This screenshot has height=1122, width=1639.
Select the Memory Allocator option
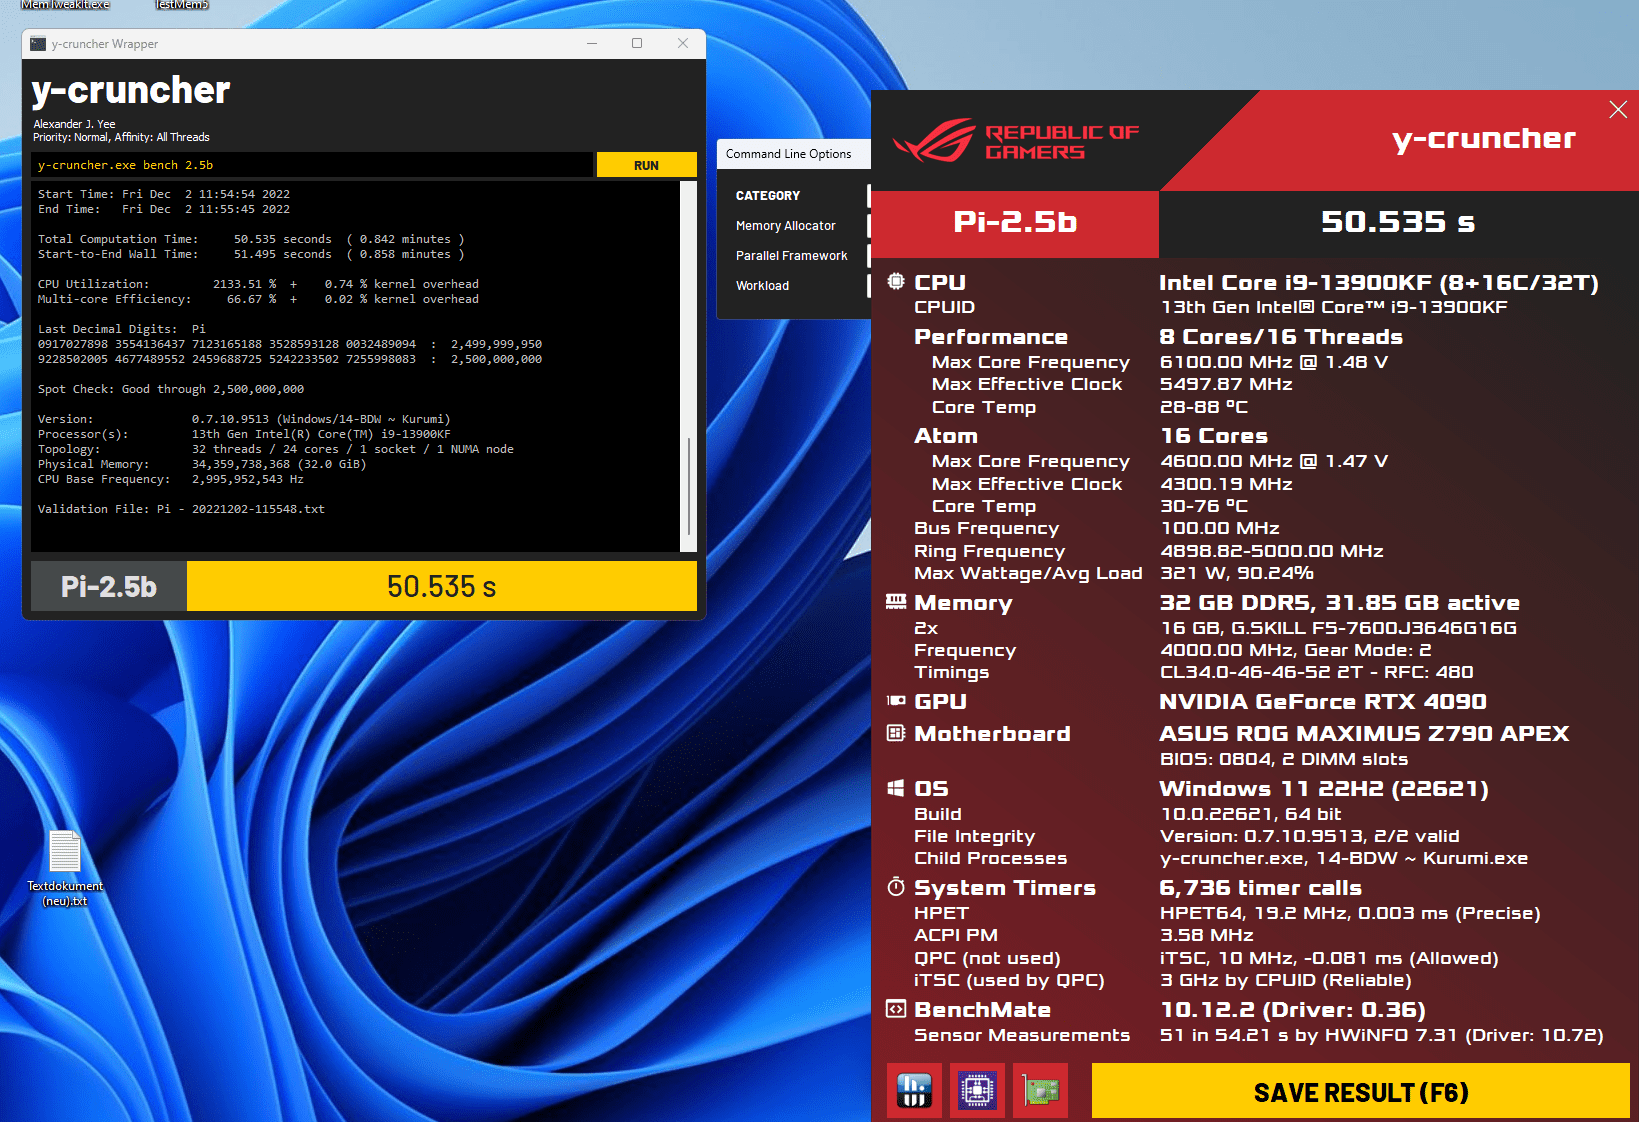(x=786, y=226)
